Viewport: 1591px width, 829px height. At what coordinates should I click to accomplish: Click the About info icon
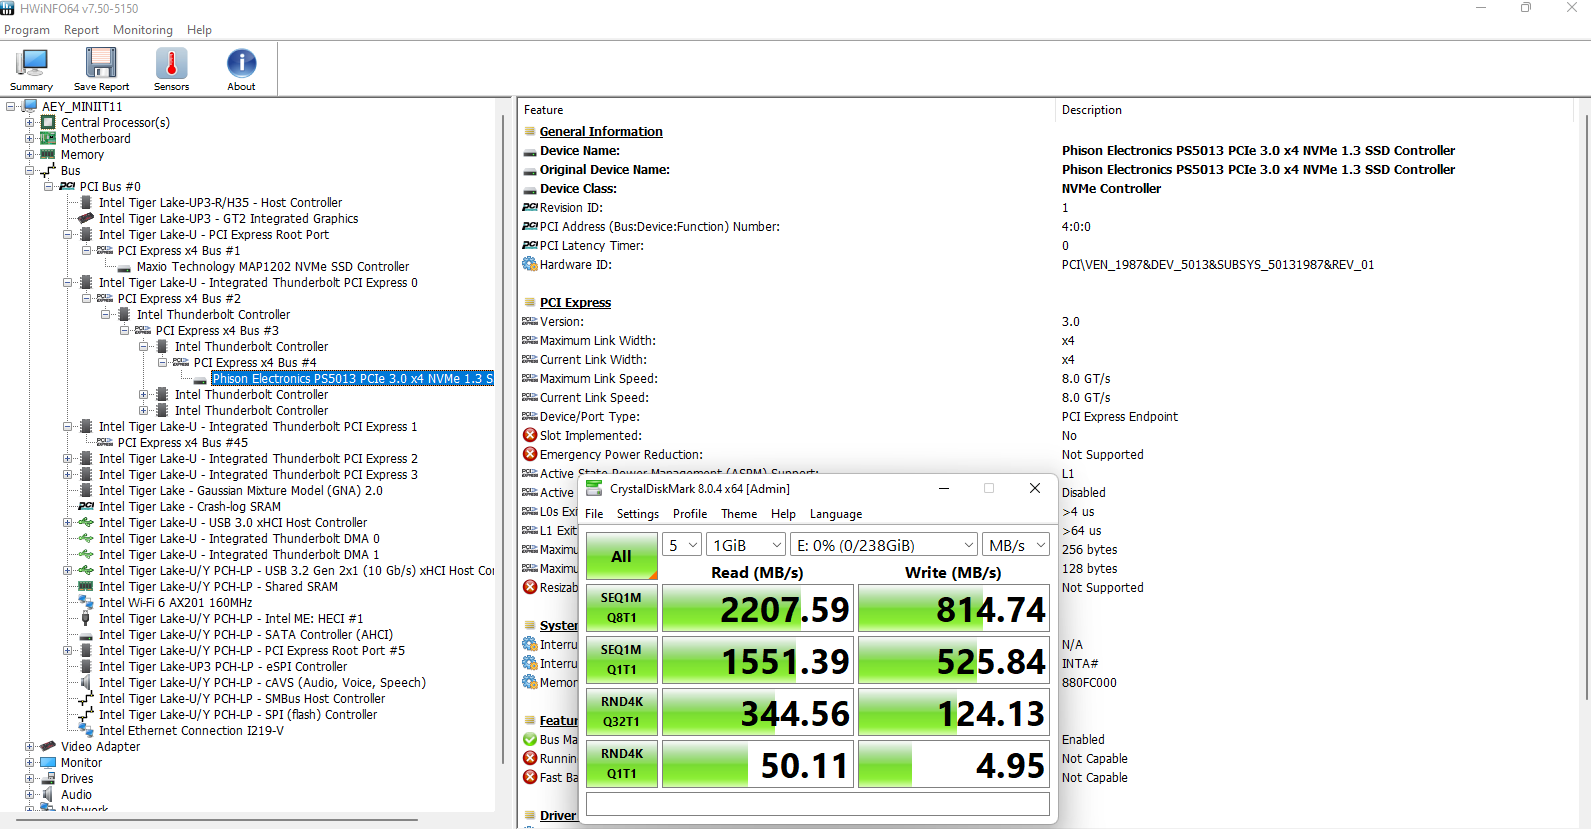(241, 64)
